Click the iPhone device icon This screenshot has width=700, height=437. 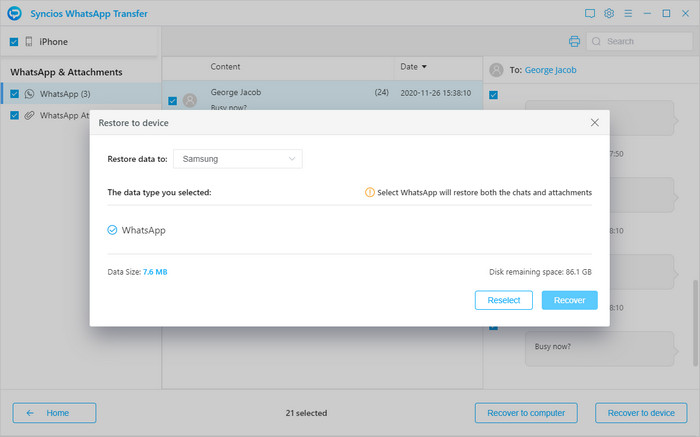tap(29, 42)
